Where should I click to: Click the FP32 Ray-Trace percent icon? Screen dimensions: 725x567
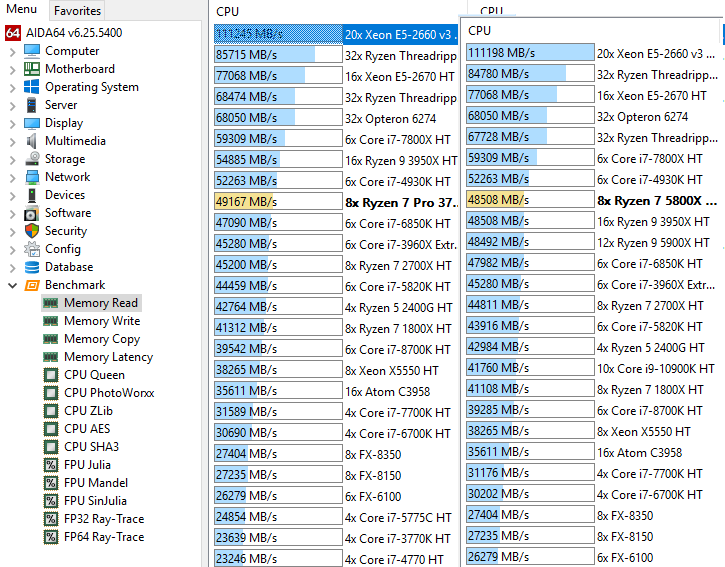point(51,519)
